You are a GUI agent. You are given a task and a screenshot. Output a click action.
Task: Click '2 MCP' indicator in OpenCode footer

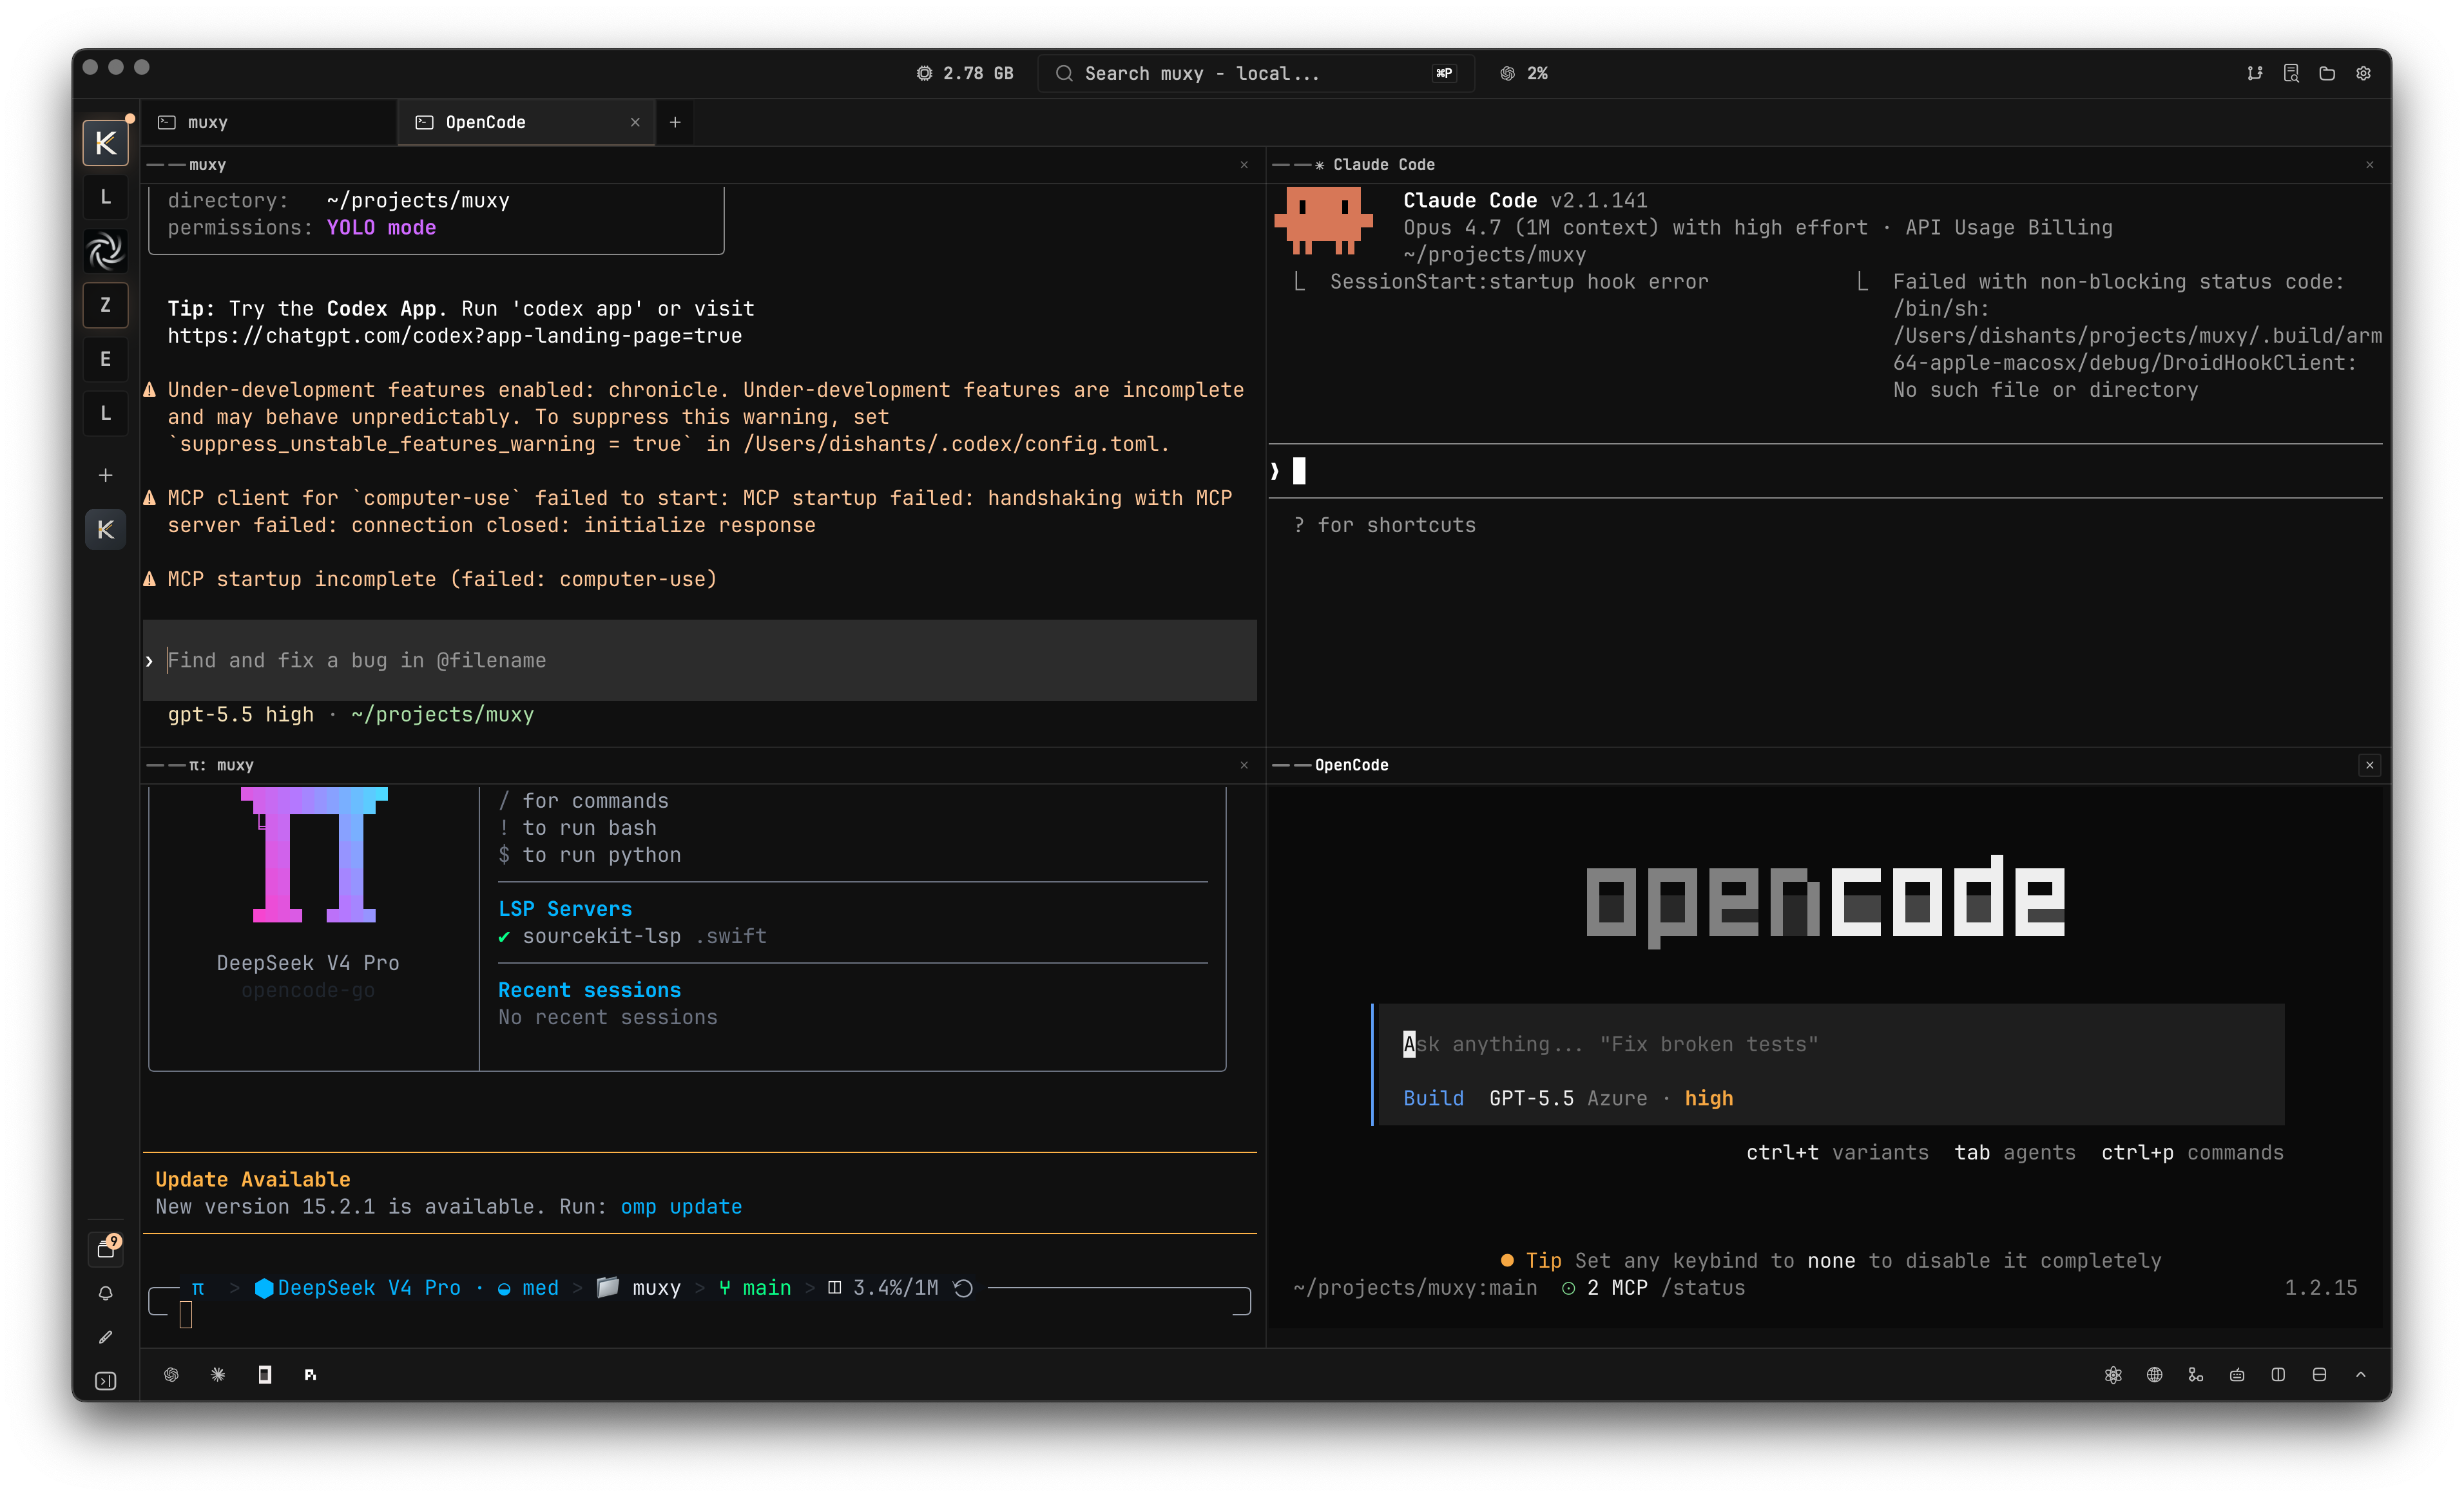point(1605,1288)
